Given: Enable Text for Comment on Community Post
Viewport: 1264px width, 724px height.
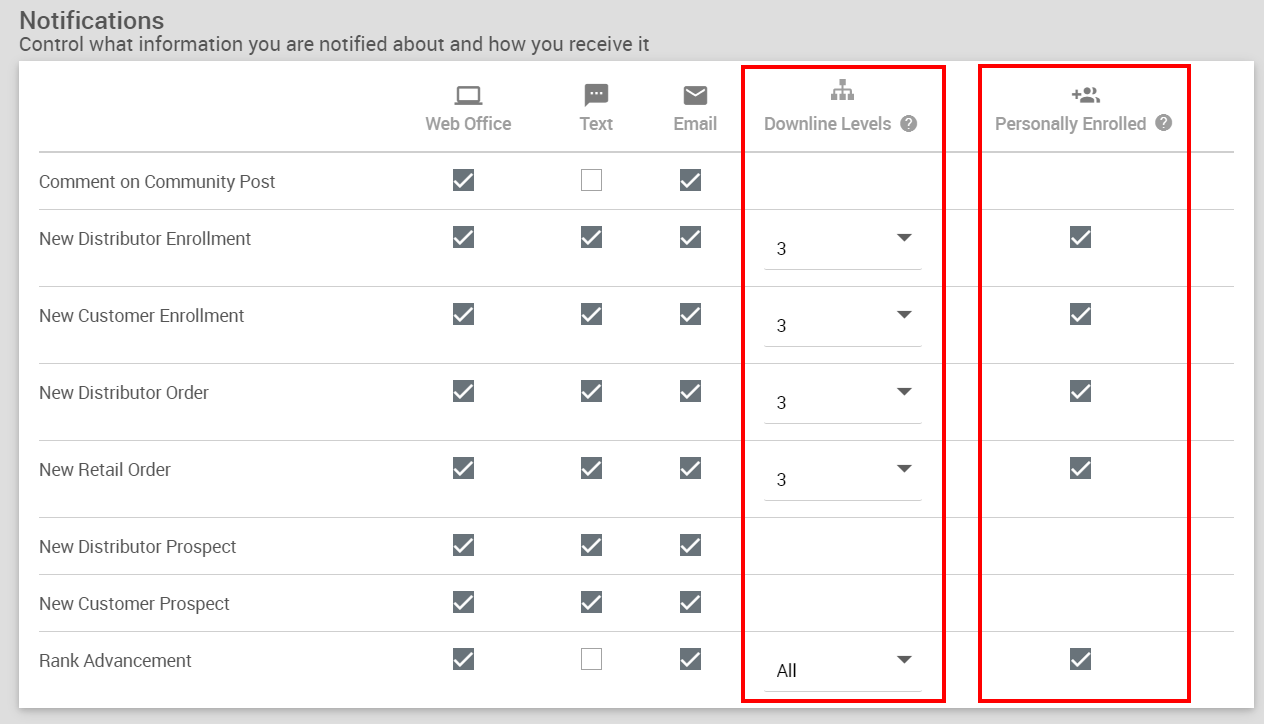Looking at the screenshot, I should (592, 180).
